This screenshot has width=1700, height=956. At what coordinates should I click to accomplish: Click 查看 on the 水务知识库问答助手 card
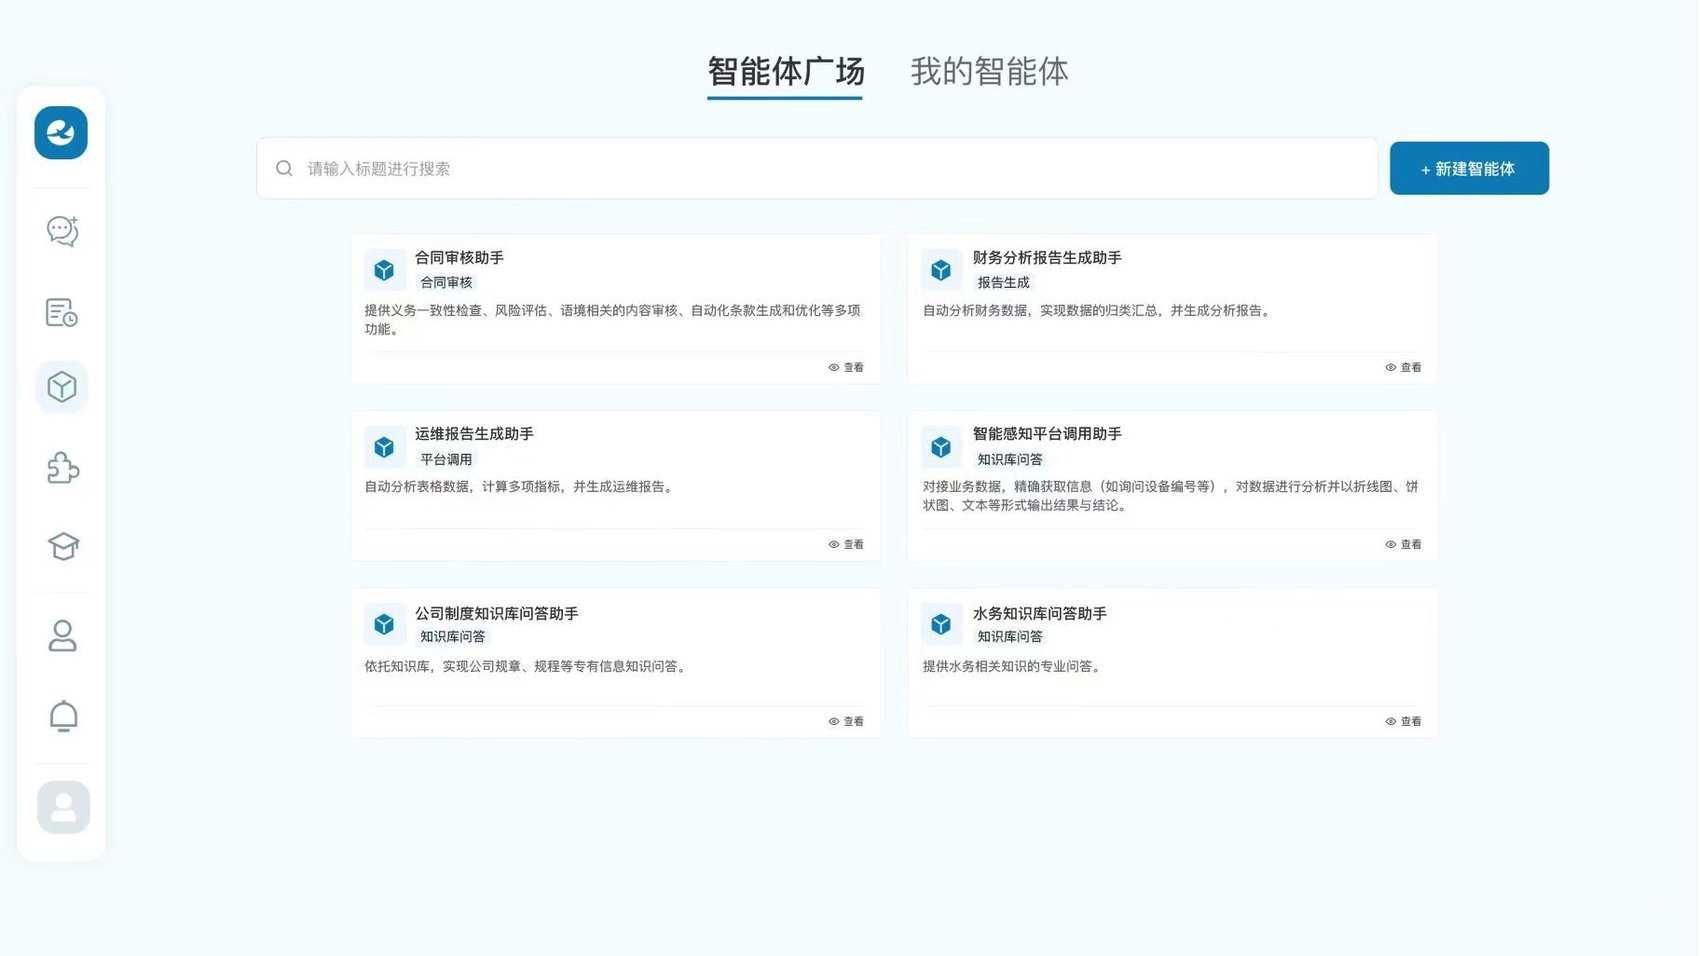click(x=1403, y=722)
